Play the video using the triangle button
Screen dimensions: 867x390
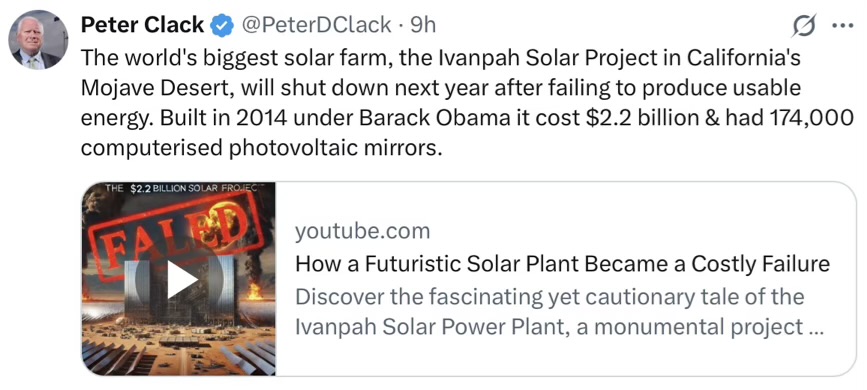(x=181, y=280)
